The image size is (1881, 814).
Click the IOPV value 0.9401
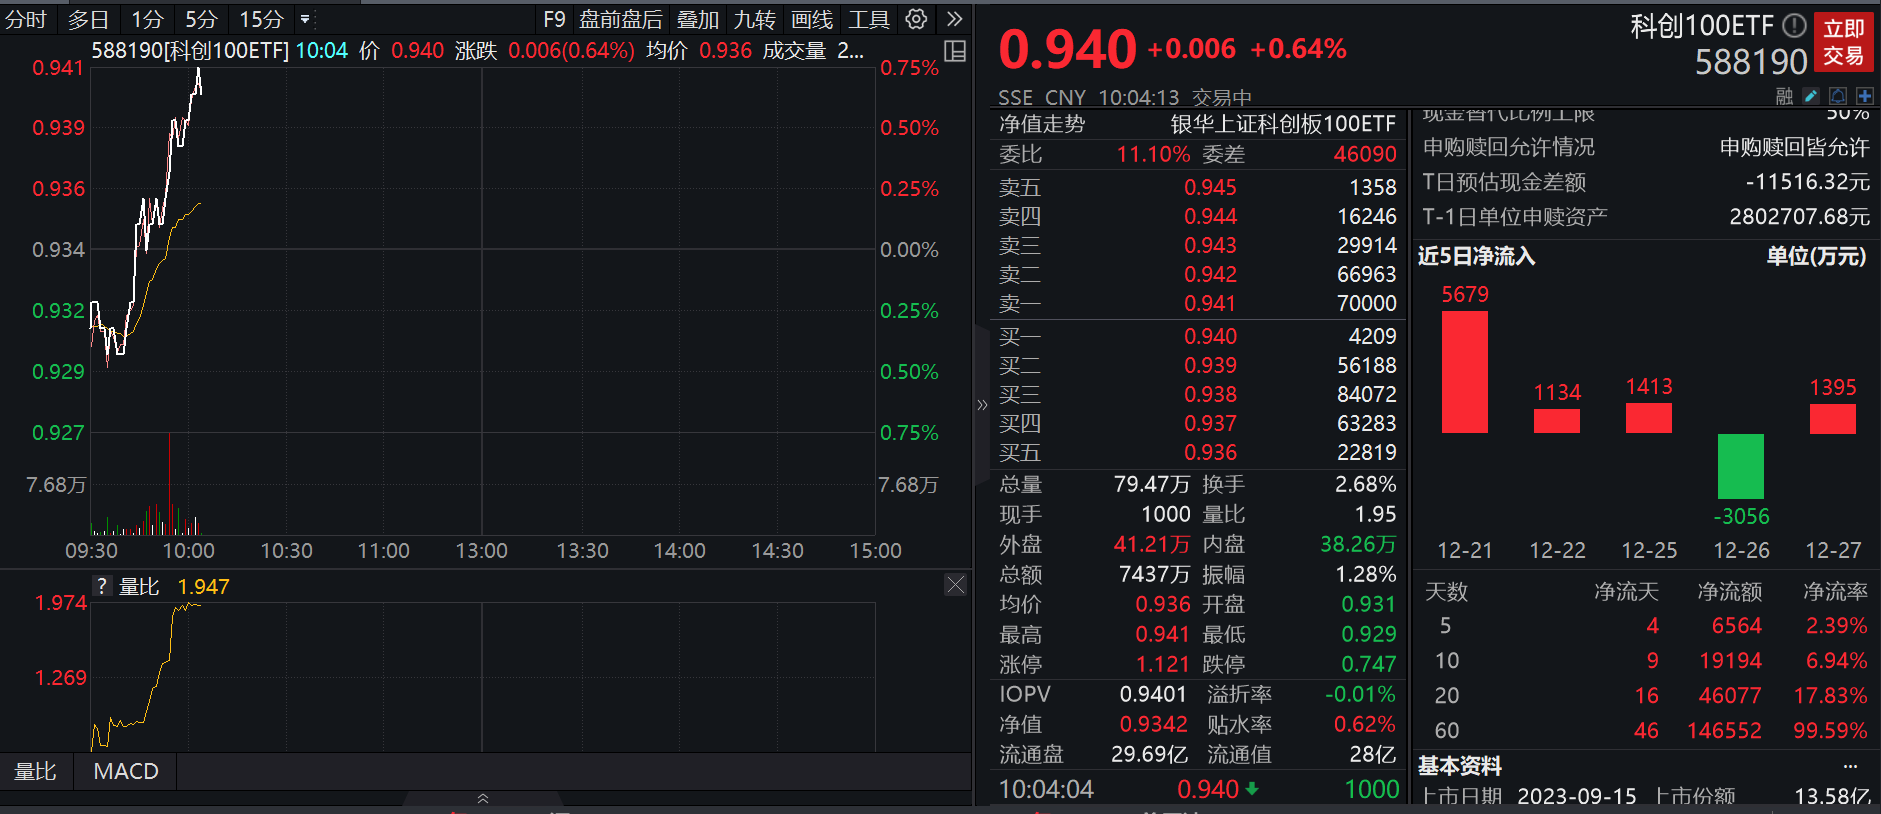[x=1153, y=694]
